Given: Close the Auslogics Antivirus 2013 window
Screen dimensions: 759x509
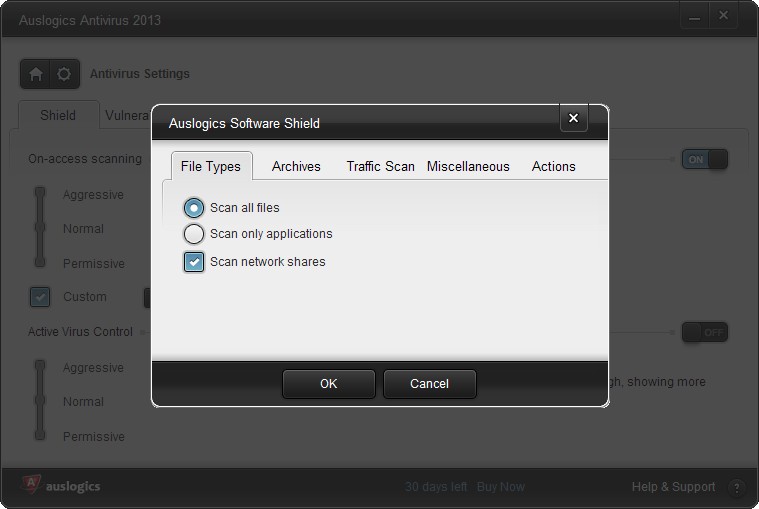Looking at the screenshot, I should [723, 16].
